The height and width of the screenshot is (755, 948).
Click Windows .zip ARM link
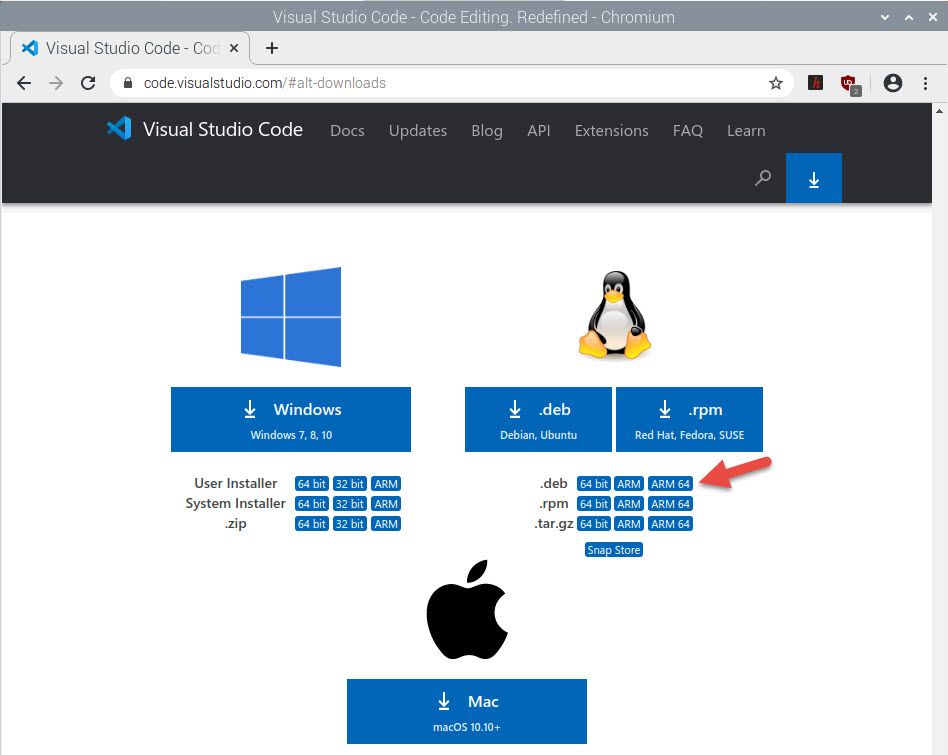(386, 523)
